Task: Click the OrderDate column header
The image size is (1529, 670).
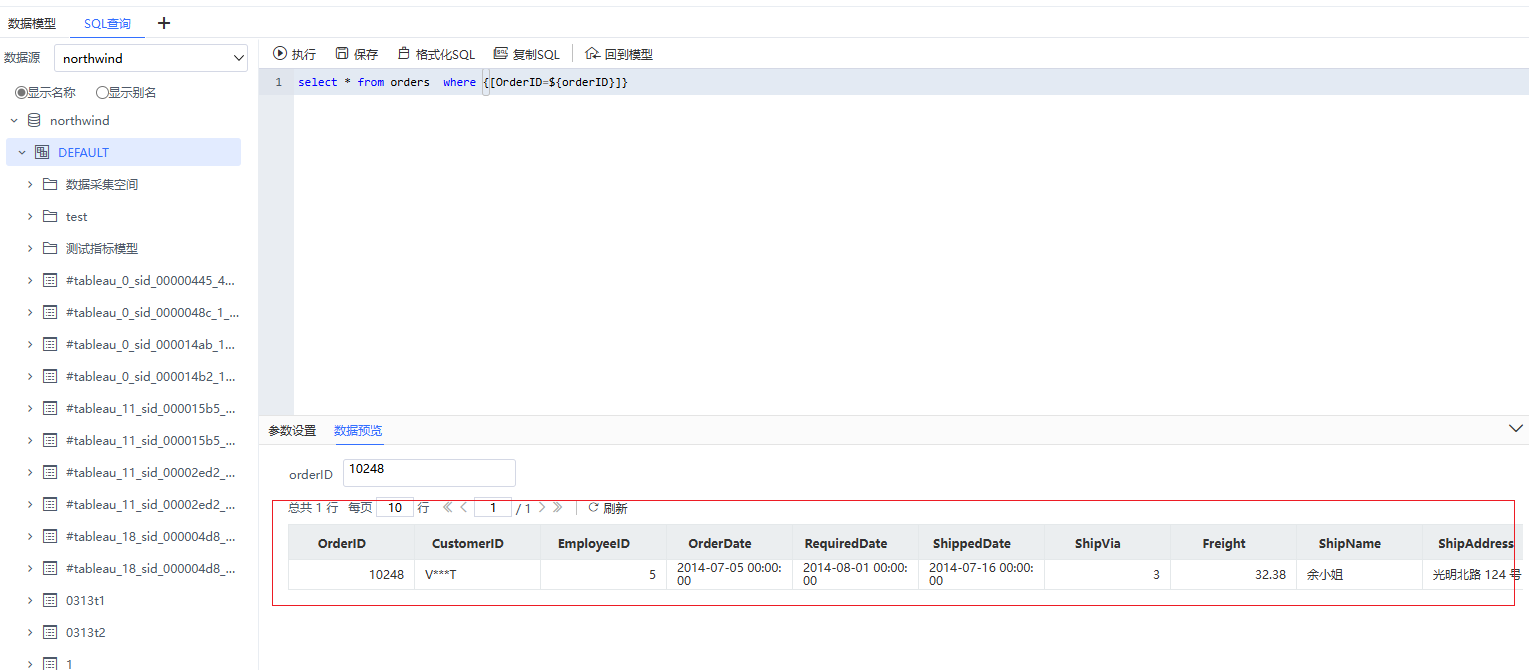Action: coord(720,544)
